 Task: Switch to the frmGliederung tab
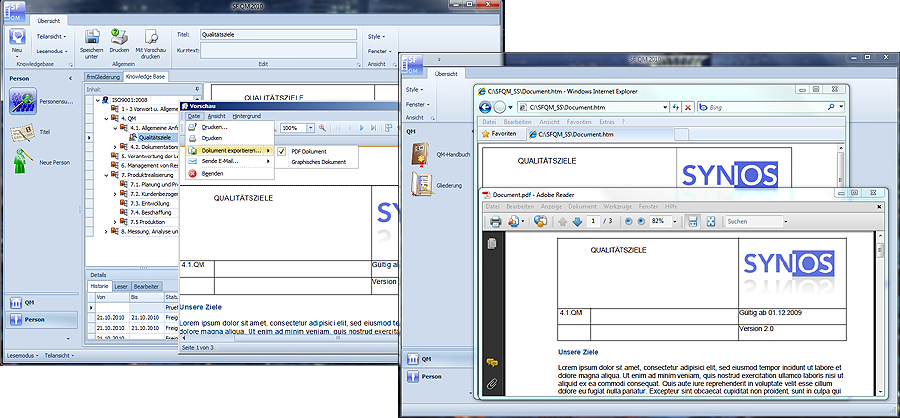103,76
